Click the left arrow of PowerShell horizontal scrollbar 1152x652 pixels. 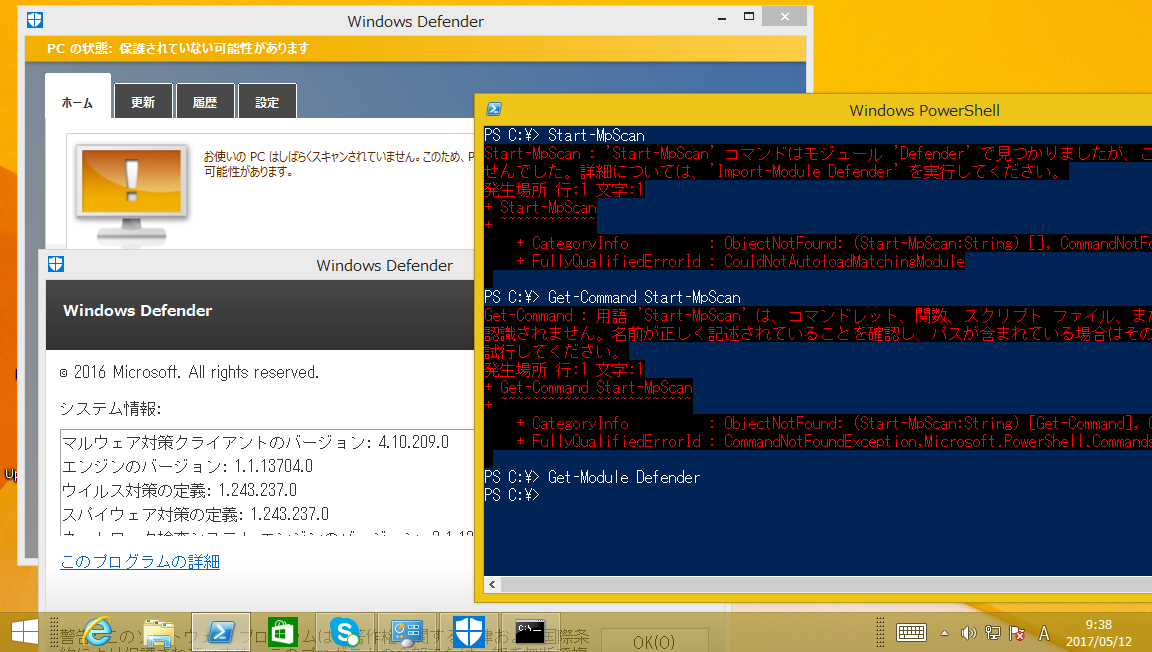click(492, 584)
